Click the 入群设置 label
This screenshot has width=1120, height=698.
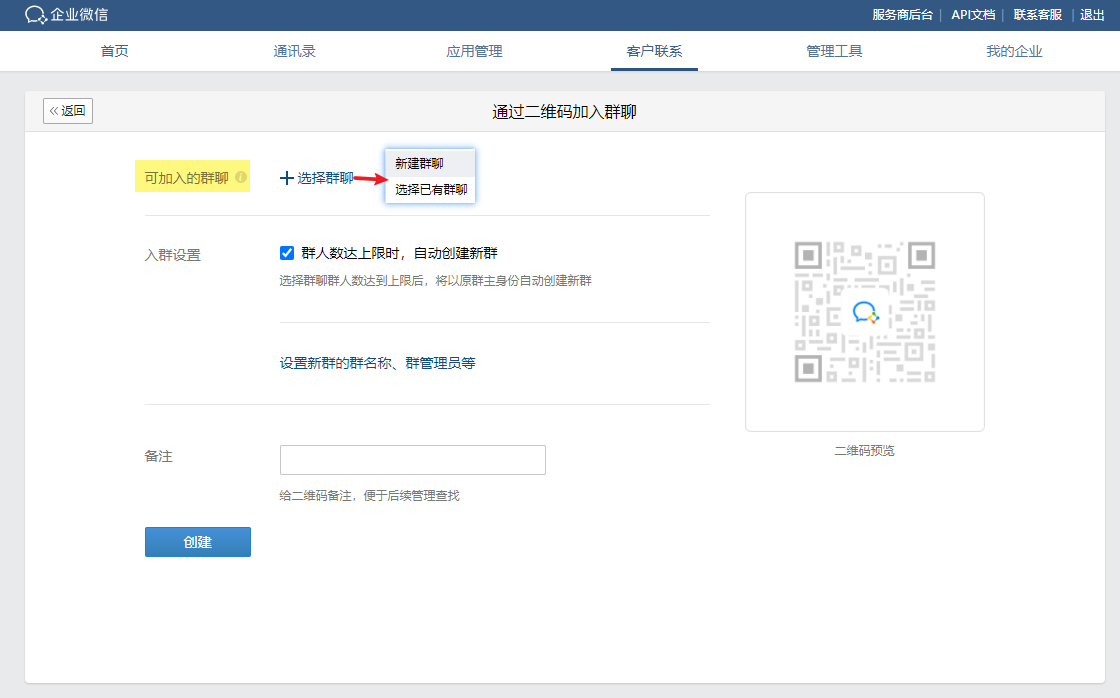coord(173,255)
